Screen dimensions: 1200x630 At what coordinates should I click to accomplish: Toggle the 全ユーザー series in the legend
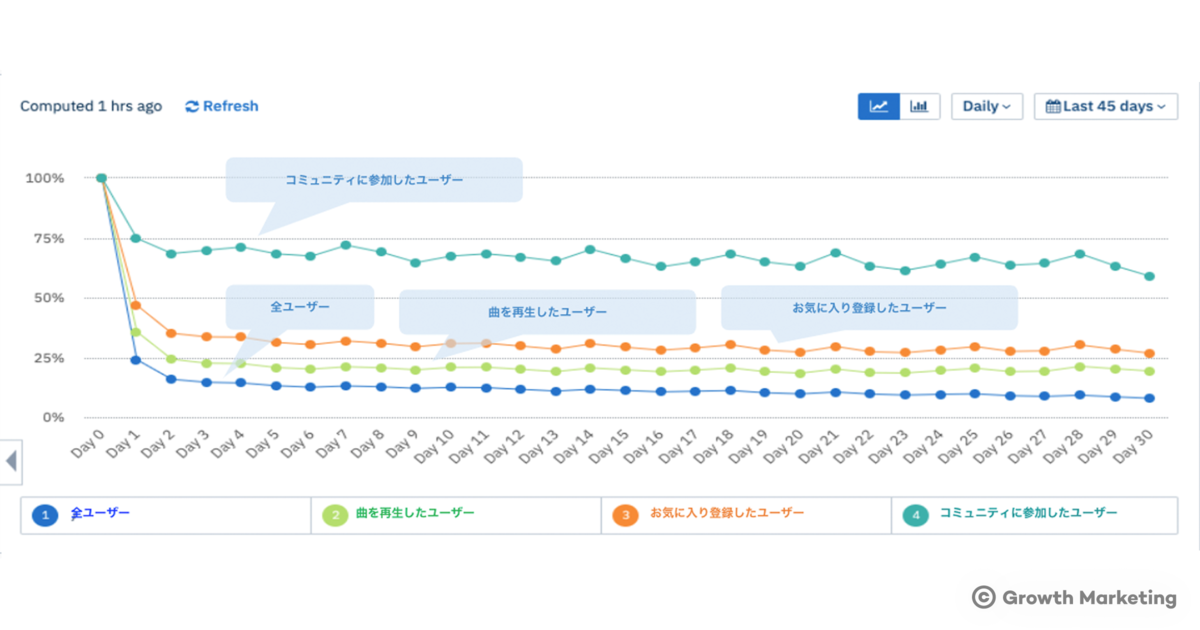(100, 513)
